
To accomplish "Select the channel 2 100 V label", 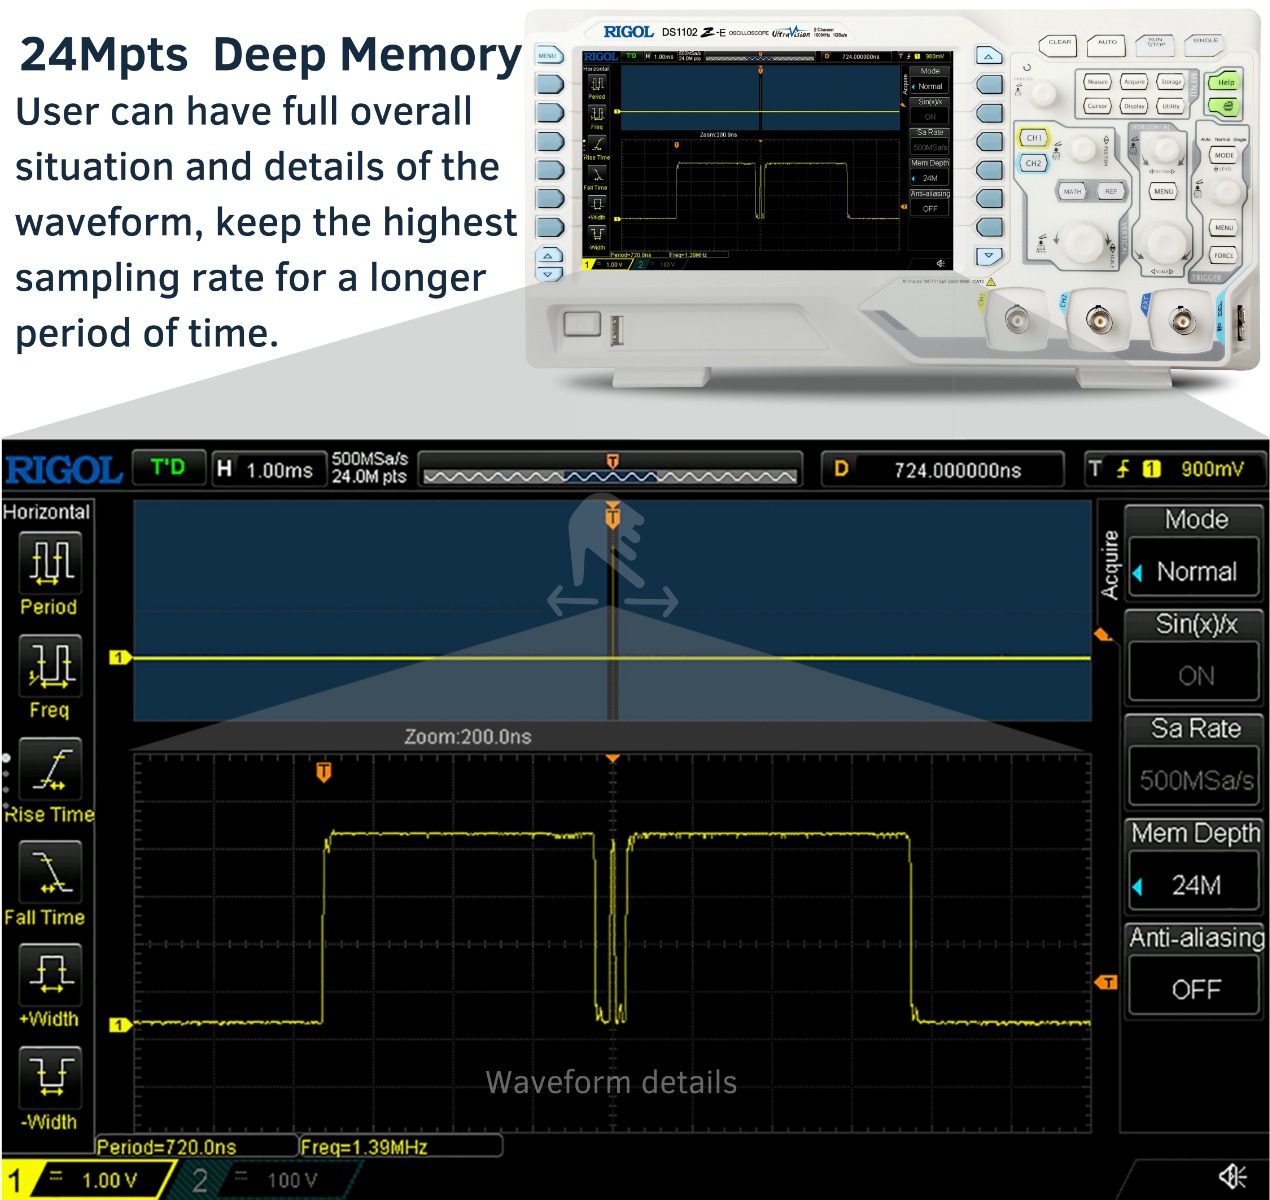I will [x=291, y=1180].
